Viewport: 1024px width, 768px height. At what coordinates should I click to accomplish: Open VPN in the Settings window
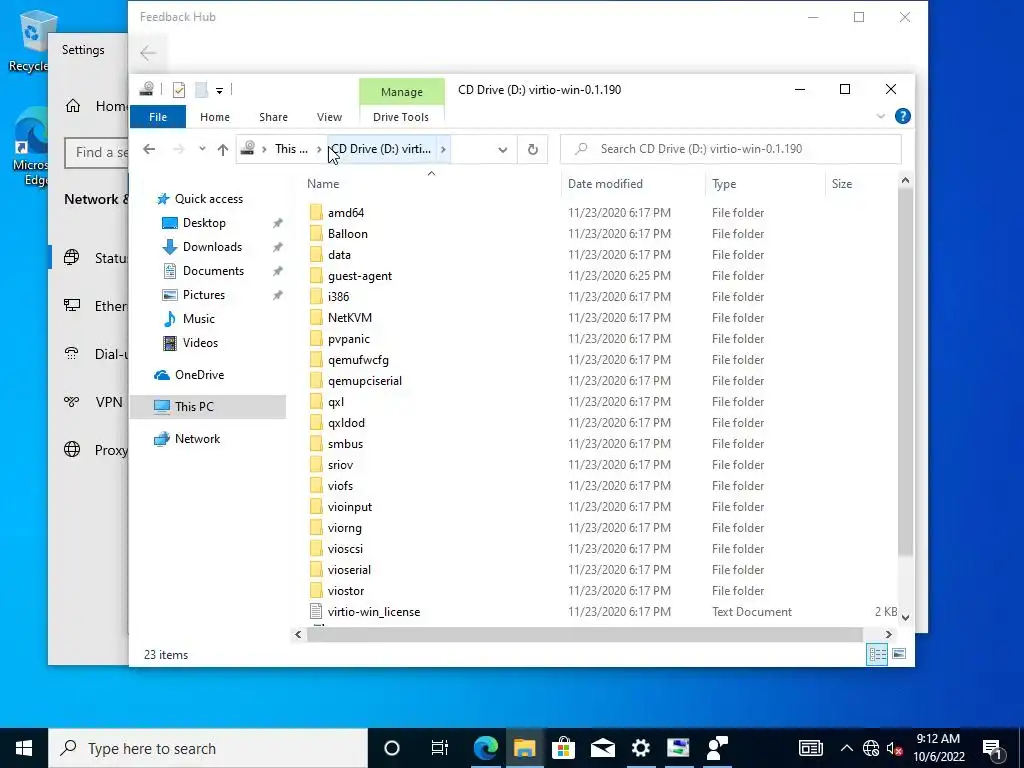coord(108,402)
